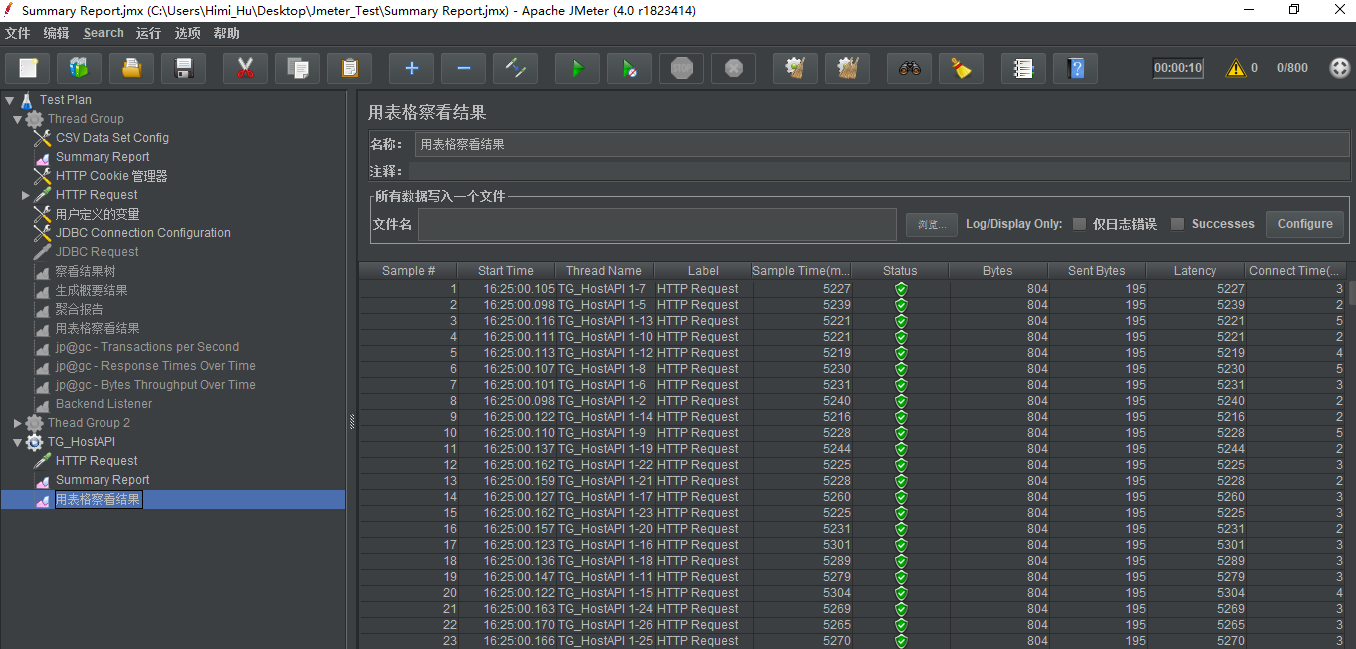
Task: Collapse the Thread Group tree node
Action: [x=17, y=119]
